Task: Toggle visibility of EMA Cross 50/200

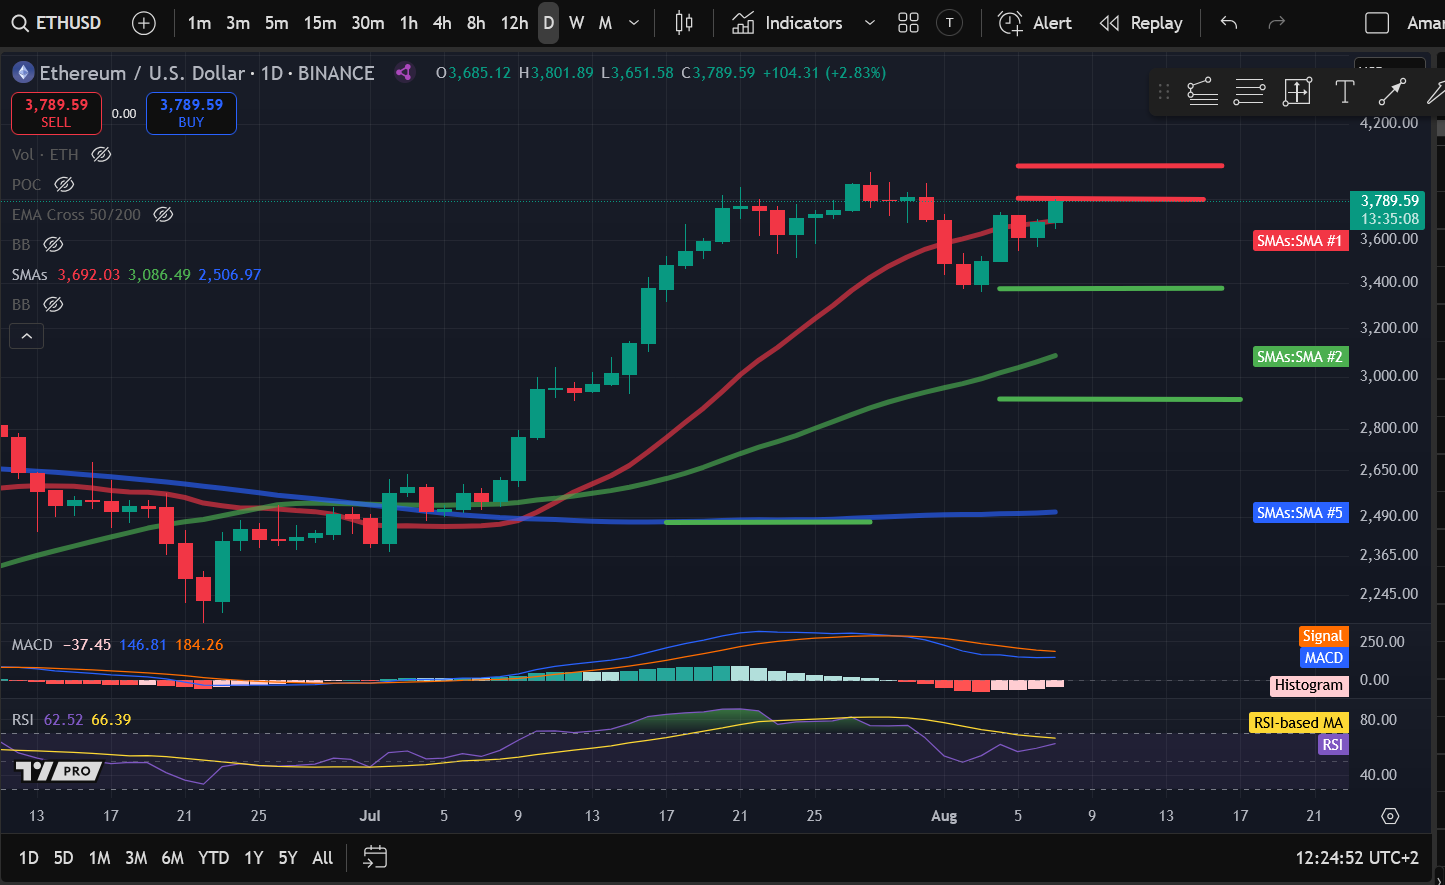Action: (163, 214)
